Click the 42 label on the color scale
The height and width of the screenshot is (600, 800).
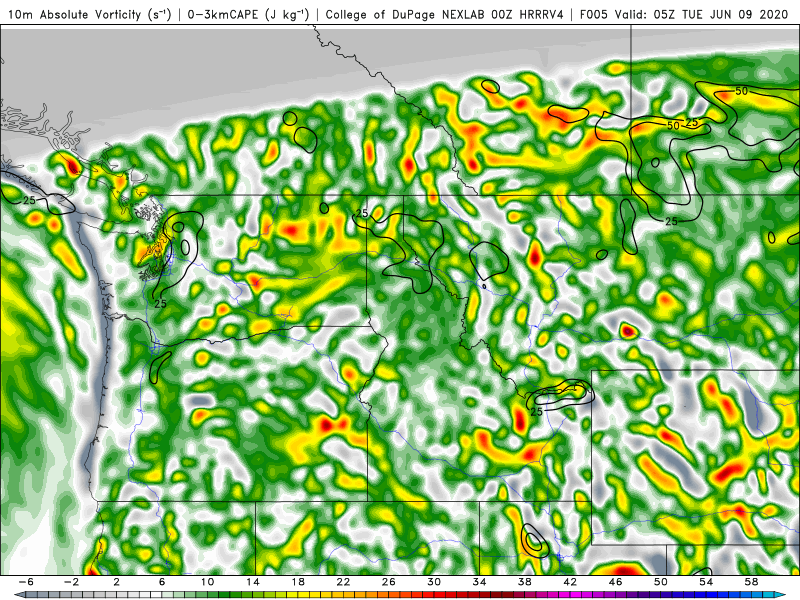pos(570,582)
